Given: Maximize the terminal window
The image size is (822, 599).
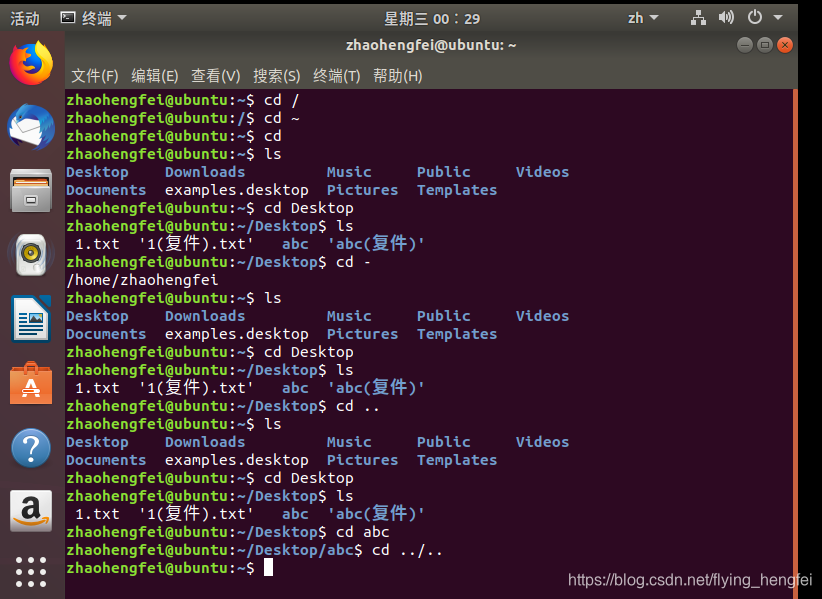Looking at the screenshot, I should [765, 45].
